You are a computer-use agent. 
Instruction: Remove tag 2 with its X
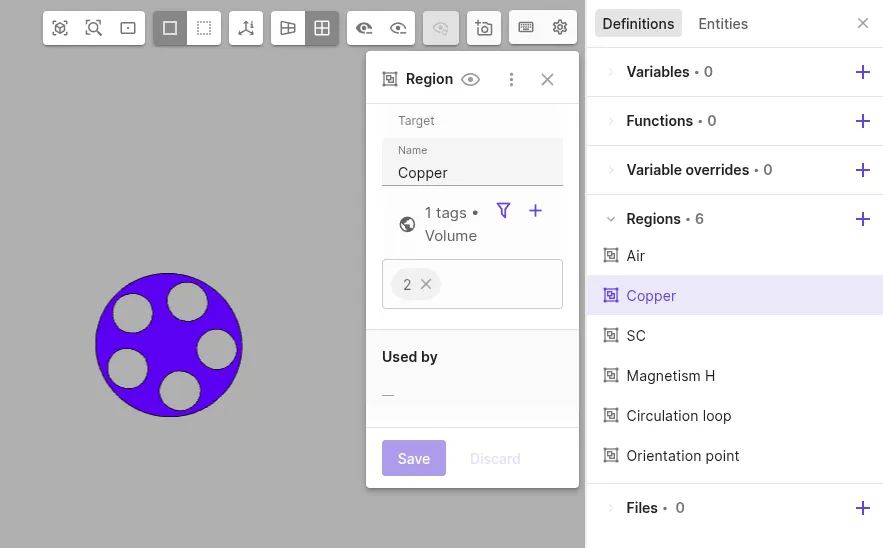click(x=426, y=284)
